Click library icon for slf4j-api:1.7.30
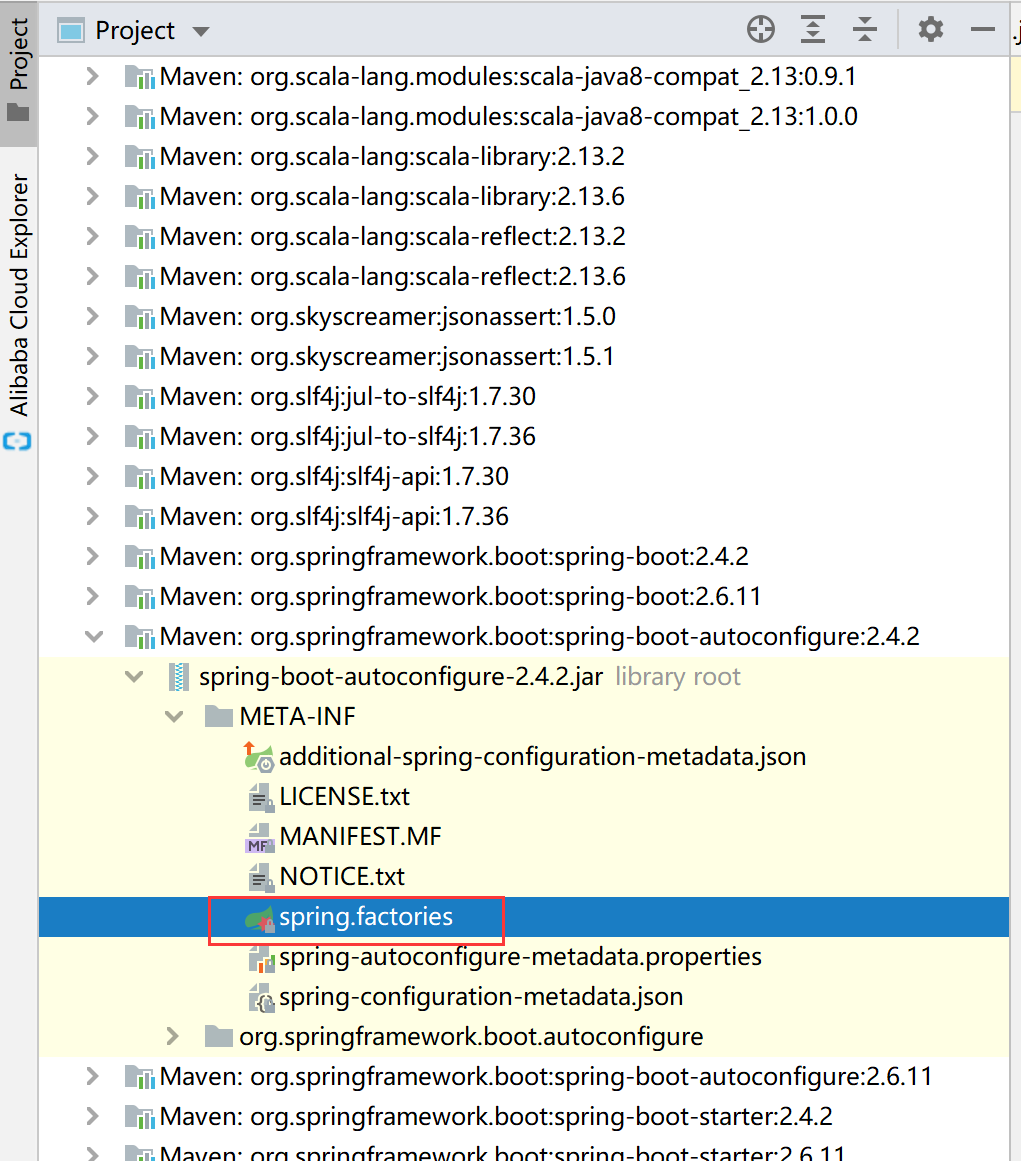1021x1161 pixels. [139, 477]
